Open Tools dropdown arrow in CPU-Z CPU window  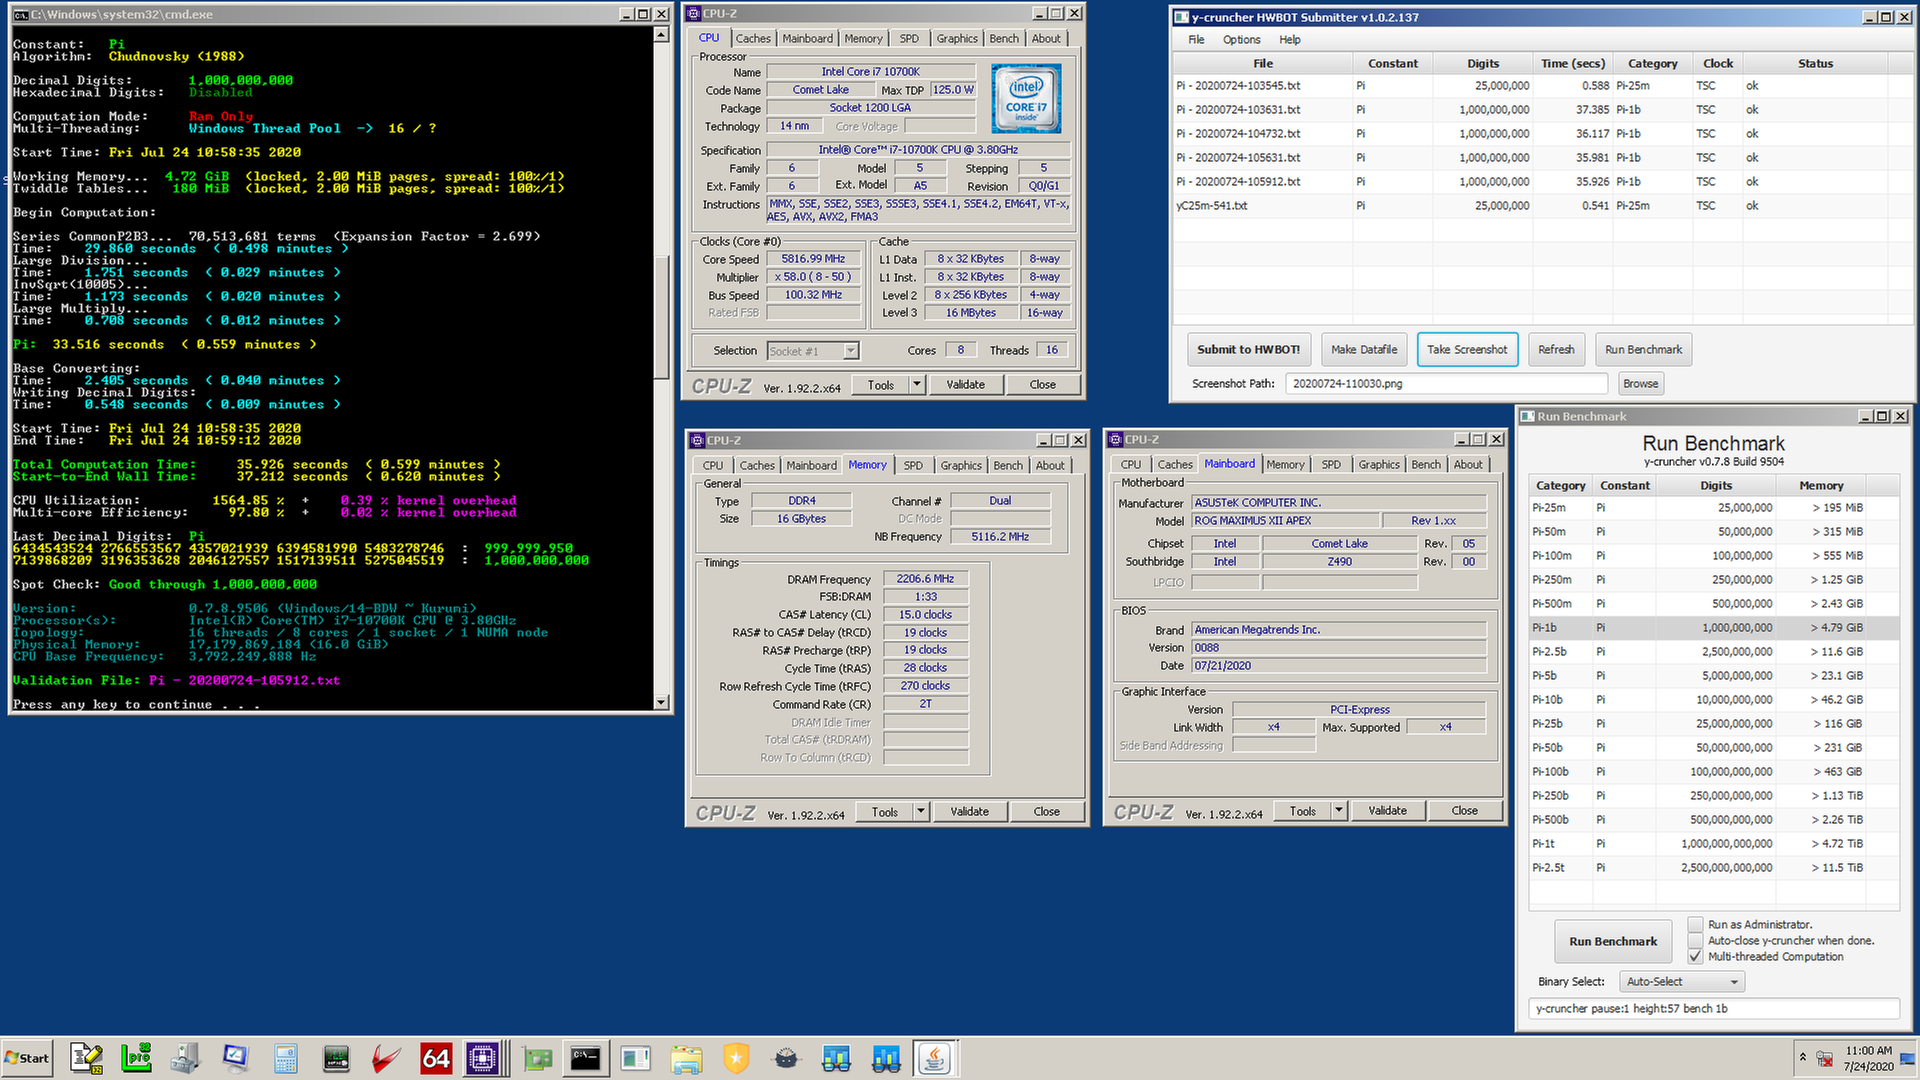(916, 385)
